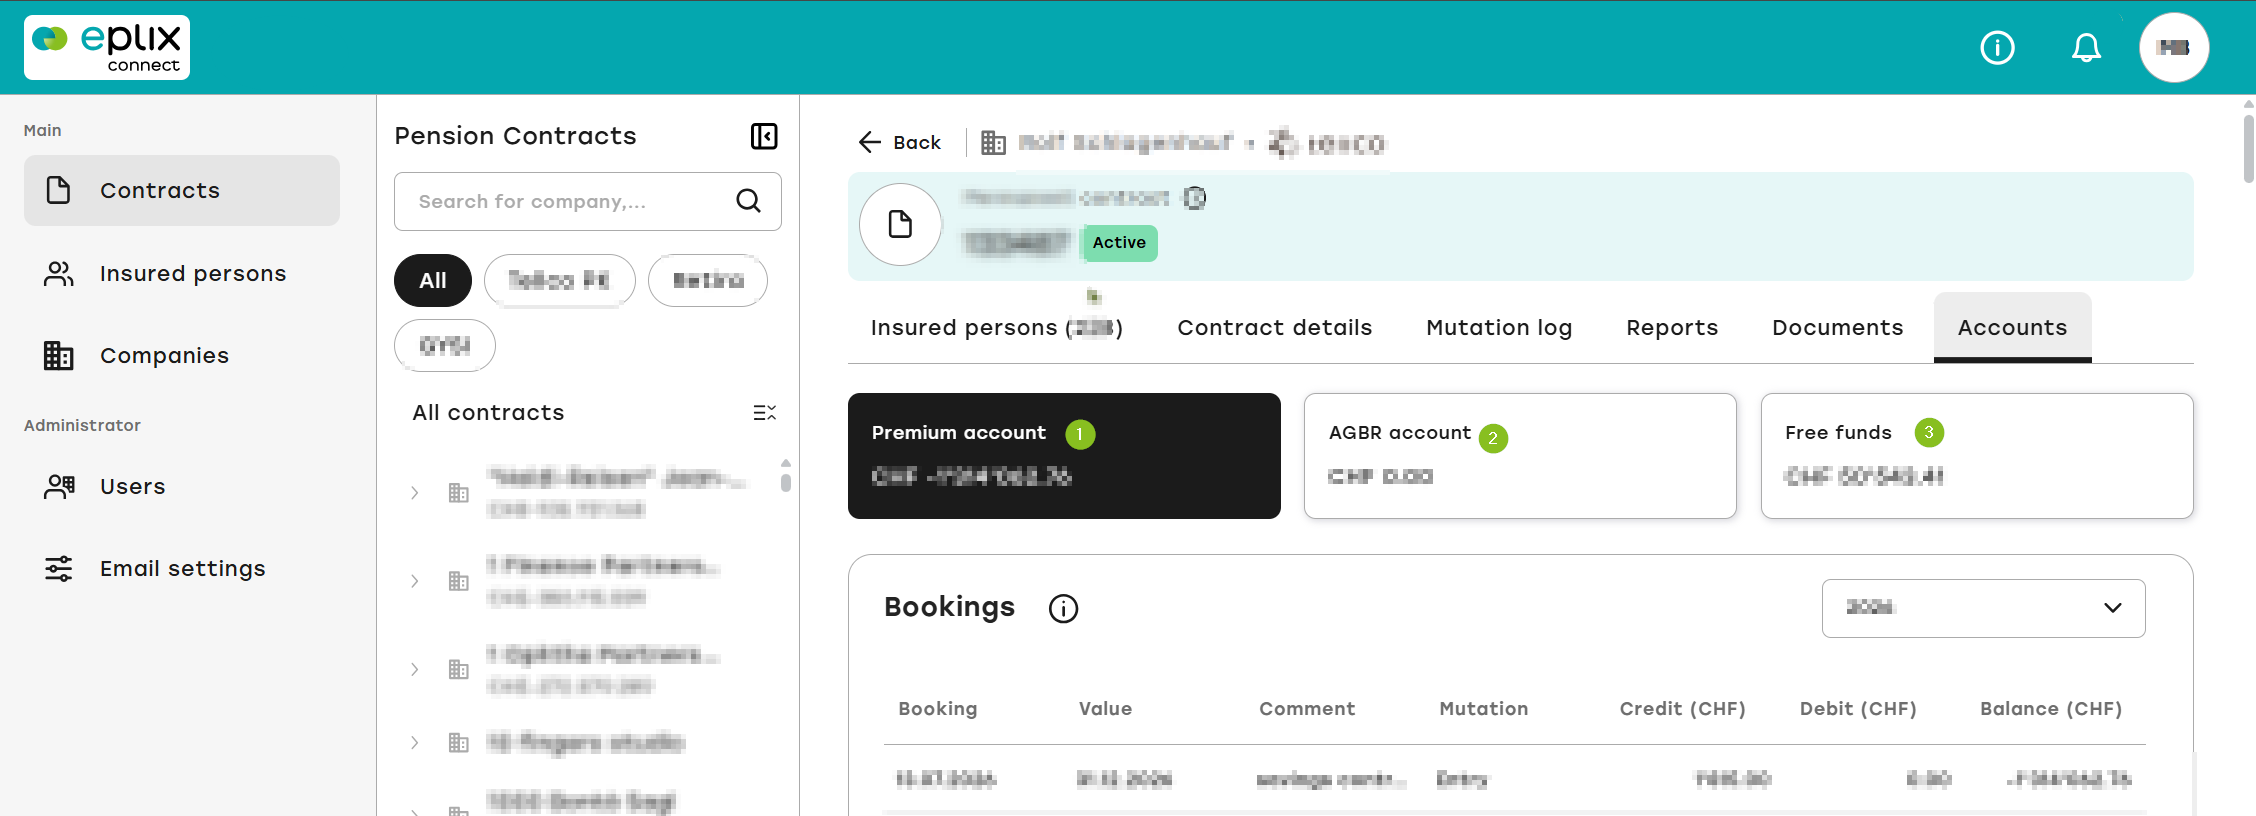Select the second filter chip beside All

pos(560,280)
